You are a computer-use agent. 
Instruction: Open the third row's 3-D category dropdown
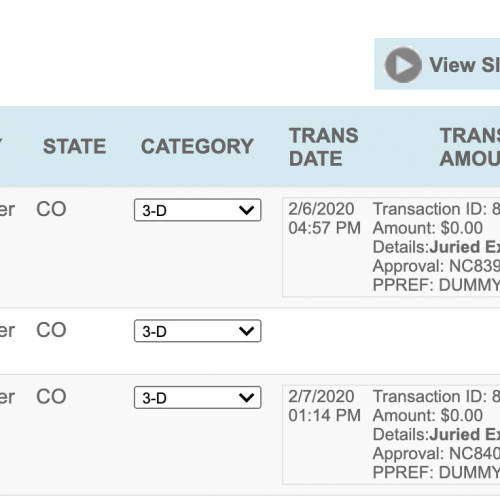(x=198, y=397)
